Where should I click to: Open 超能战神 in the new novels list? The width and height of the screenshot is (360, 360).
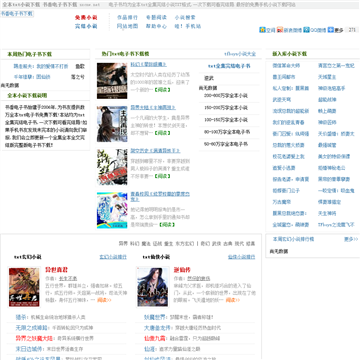click(327, 100)
